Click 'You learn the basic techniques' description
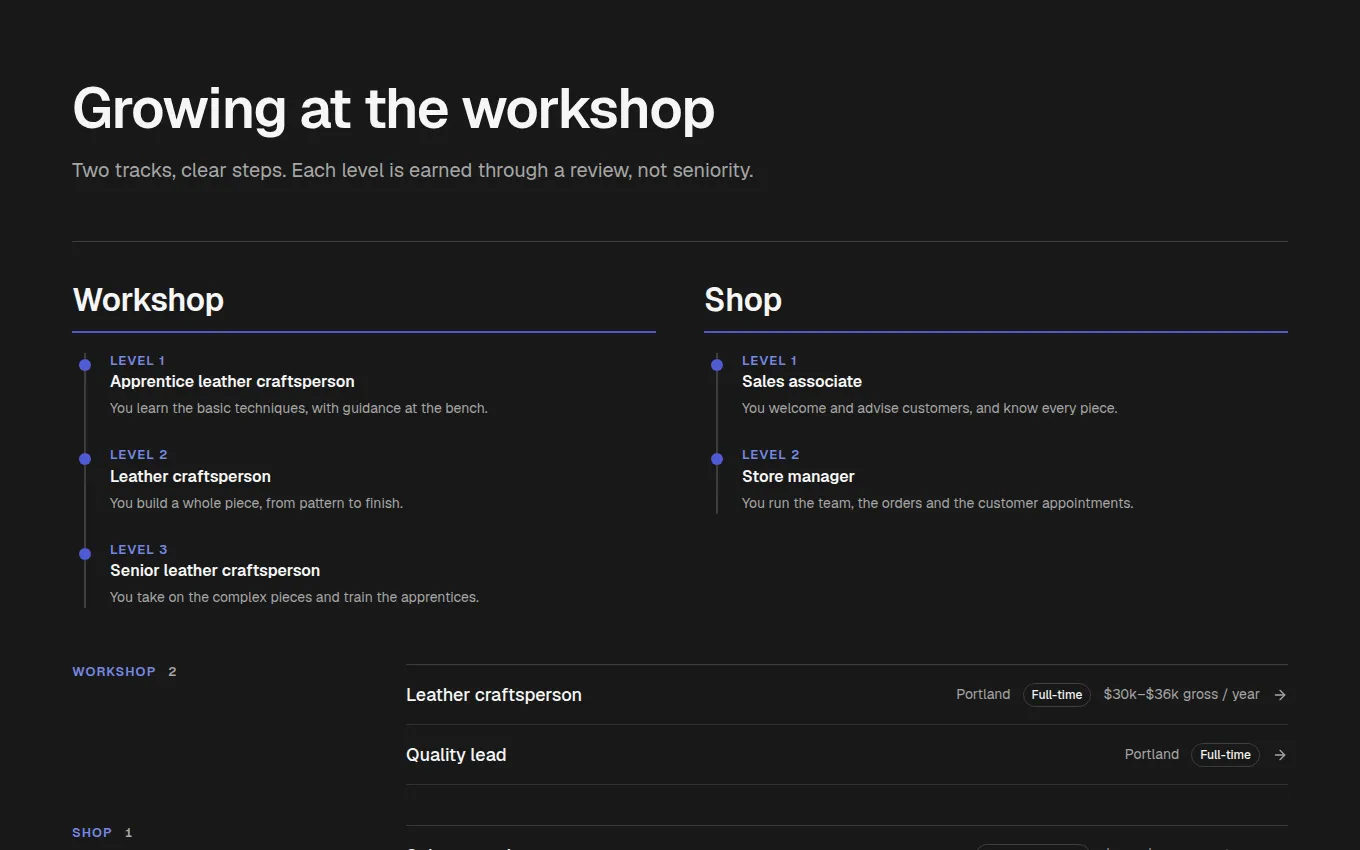1360x850 pixels. coord(299,409)
